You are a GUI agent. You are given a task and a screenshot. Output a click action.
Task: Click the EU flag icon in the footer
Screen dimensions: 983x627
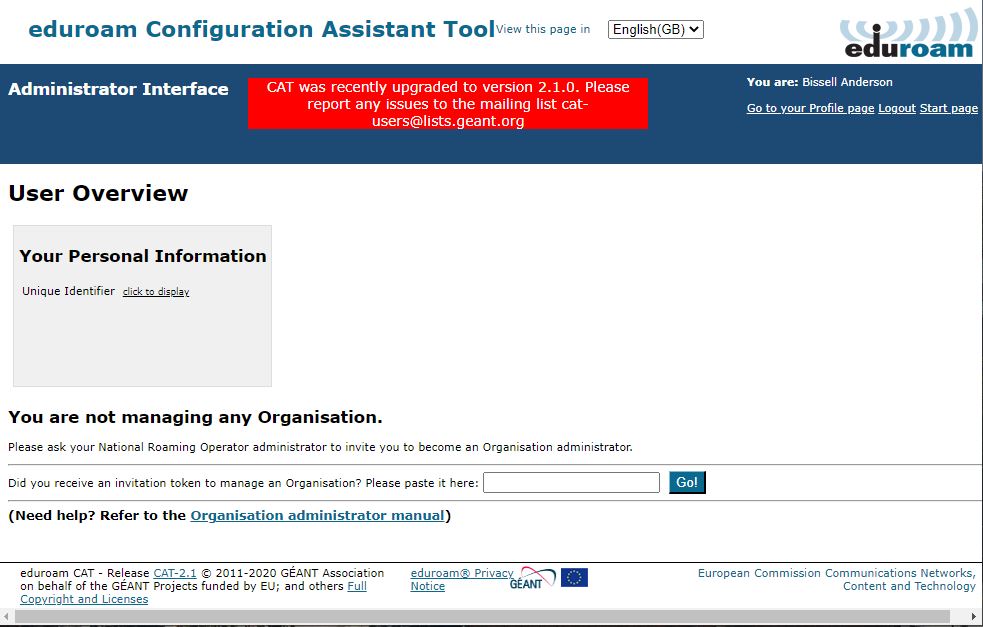(574, 577)
